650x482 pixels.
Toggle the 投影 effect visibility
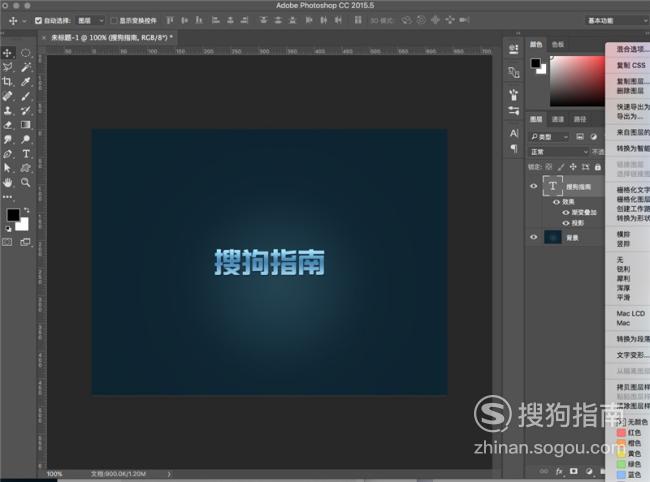566,223
